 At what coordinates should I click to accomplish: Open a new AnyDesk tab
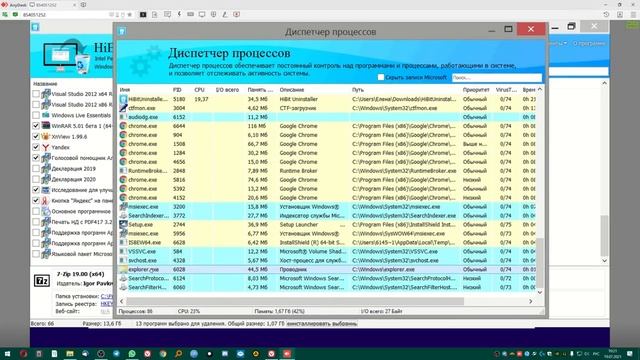83,5
